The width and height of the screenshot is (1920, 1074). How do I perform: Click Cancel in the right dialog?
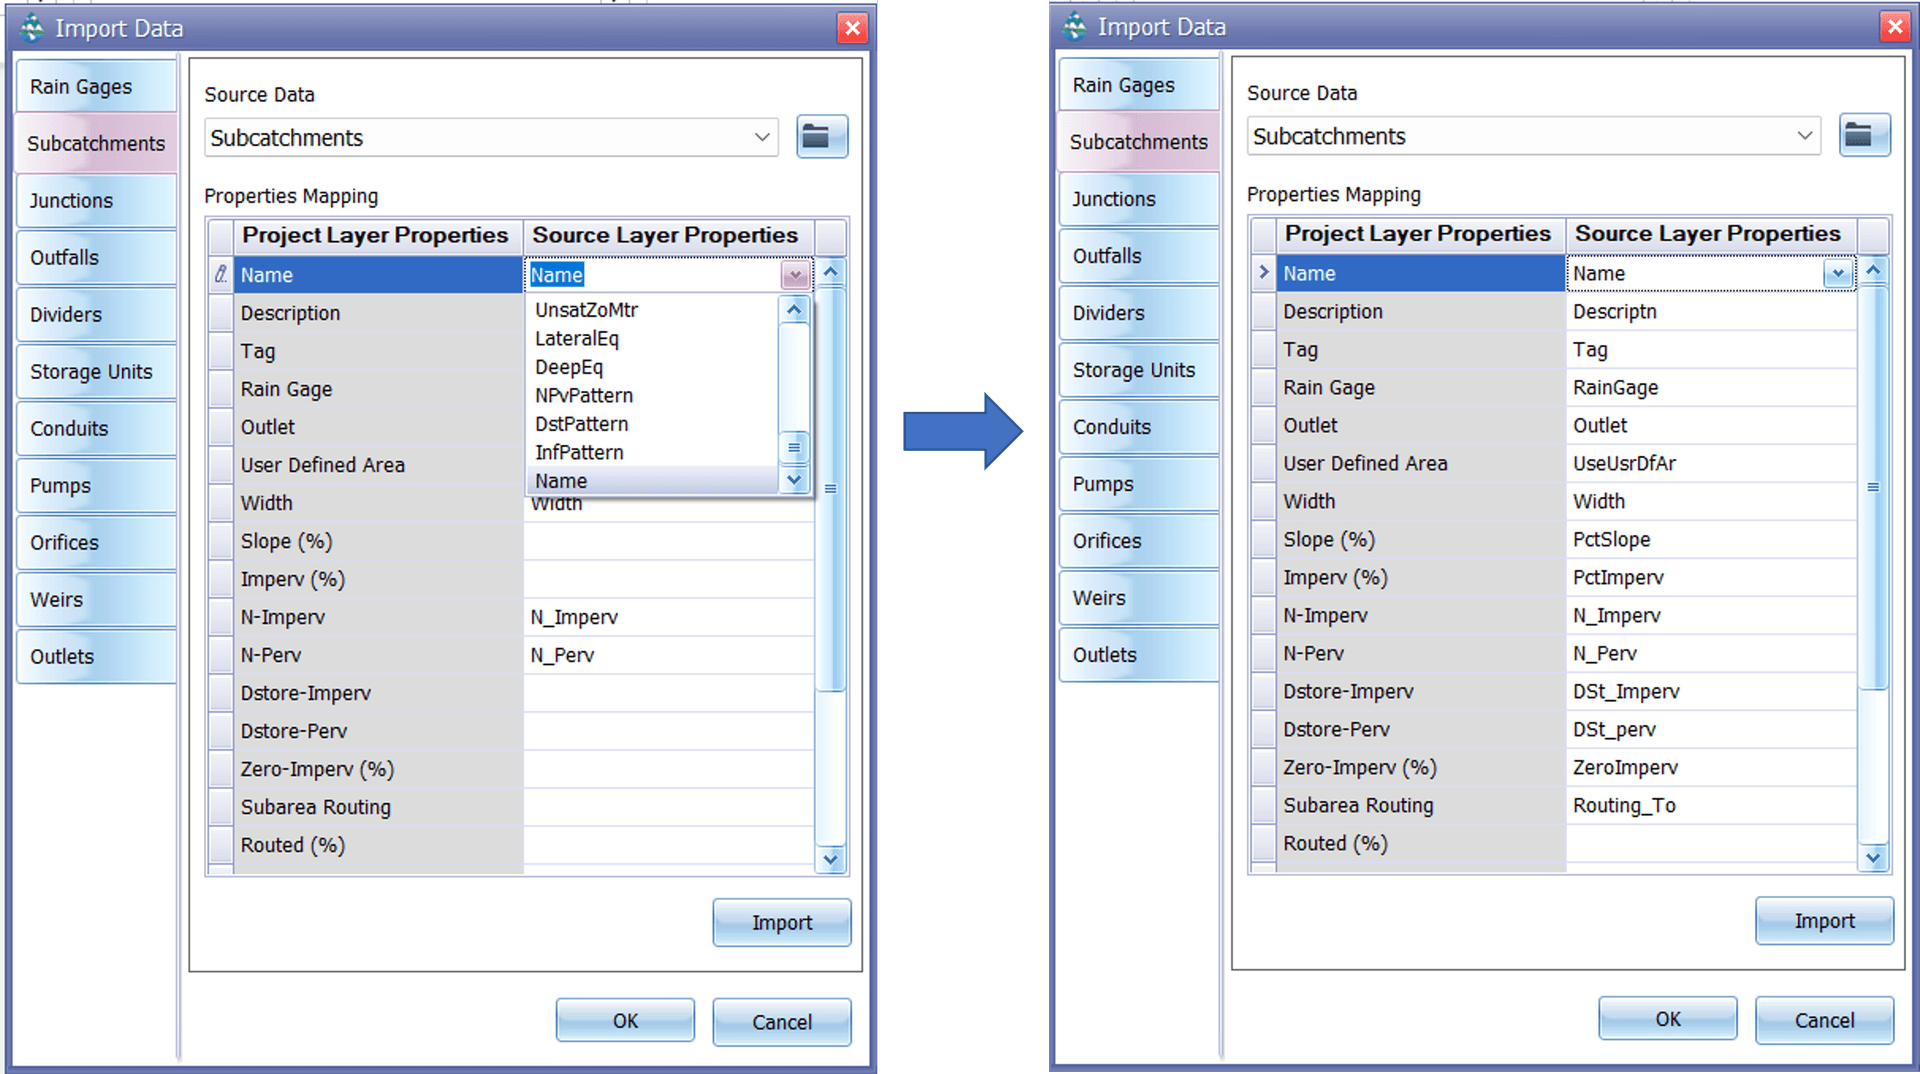pyautogui.click(x=1824, y=1020)
